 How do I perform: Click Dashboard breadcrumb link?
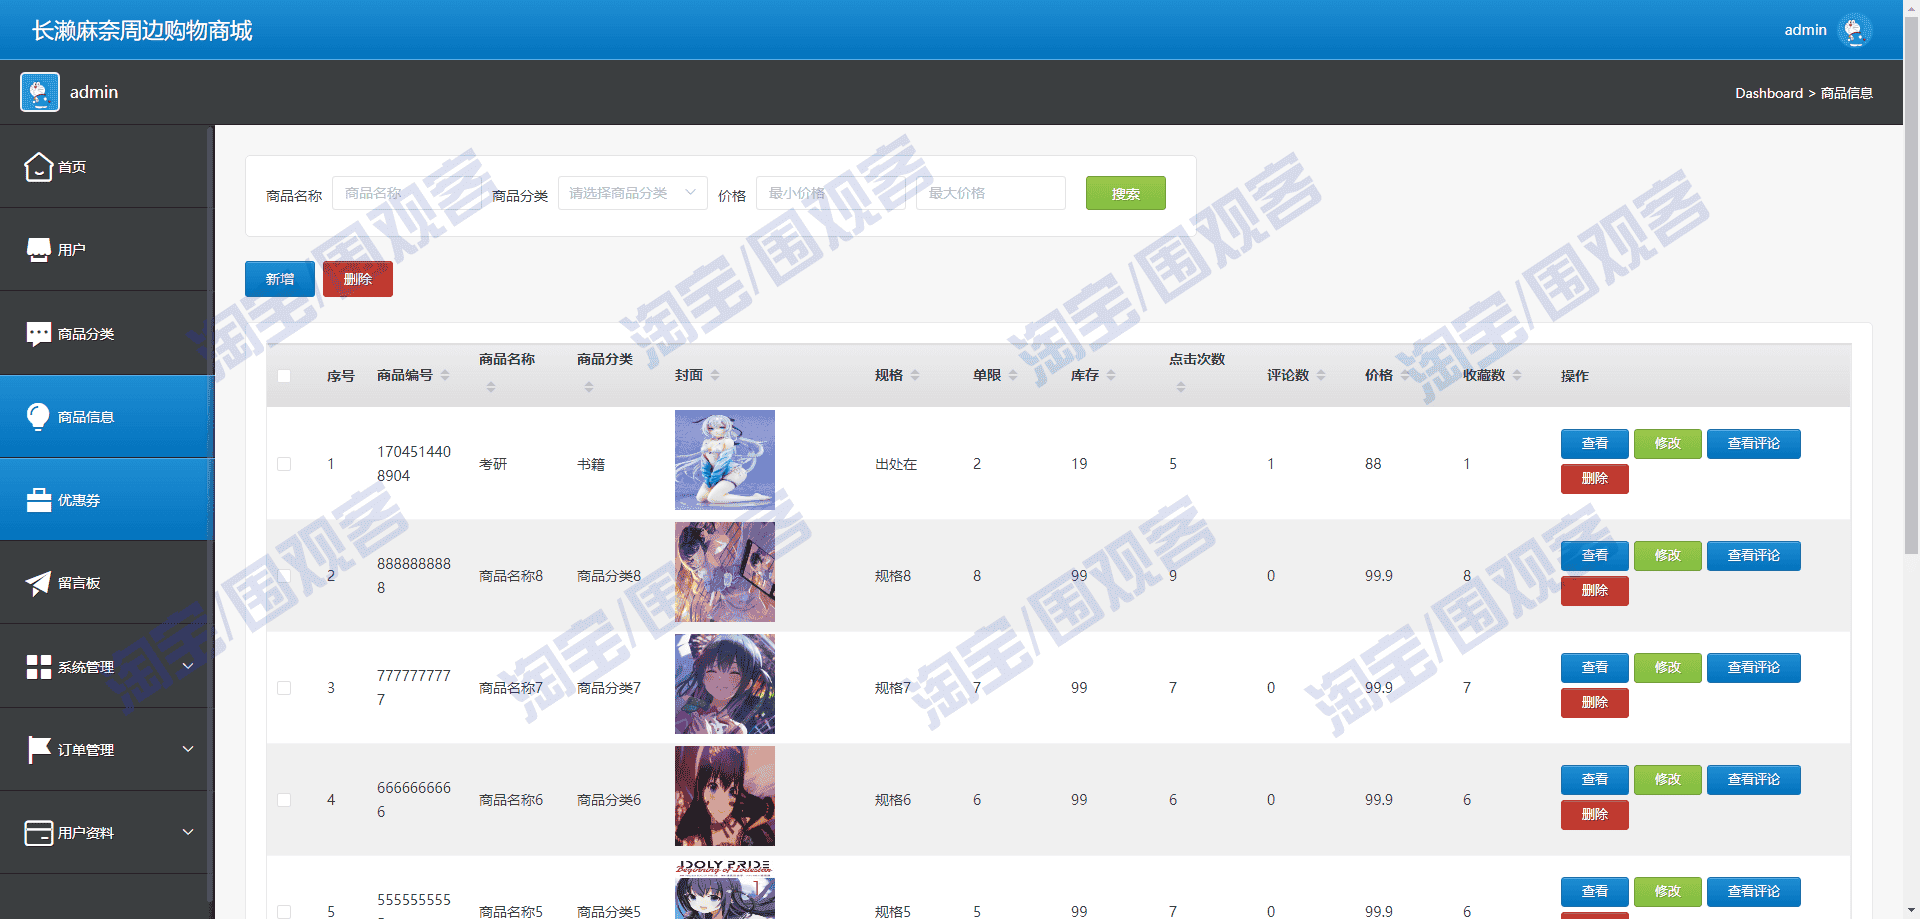click(x=1769, y=93)
